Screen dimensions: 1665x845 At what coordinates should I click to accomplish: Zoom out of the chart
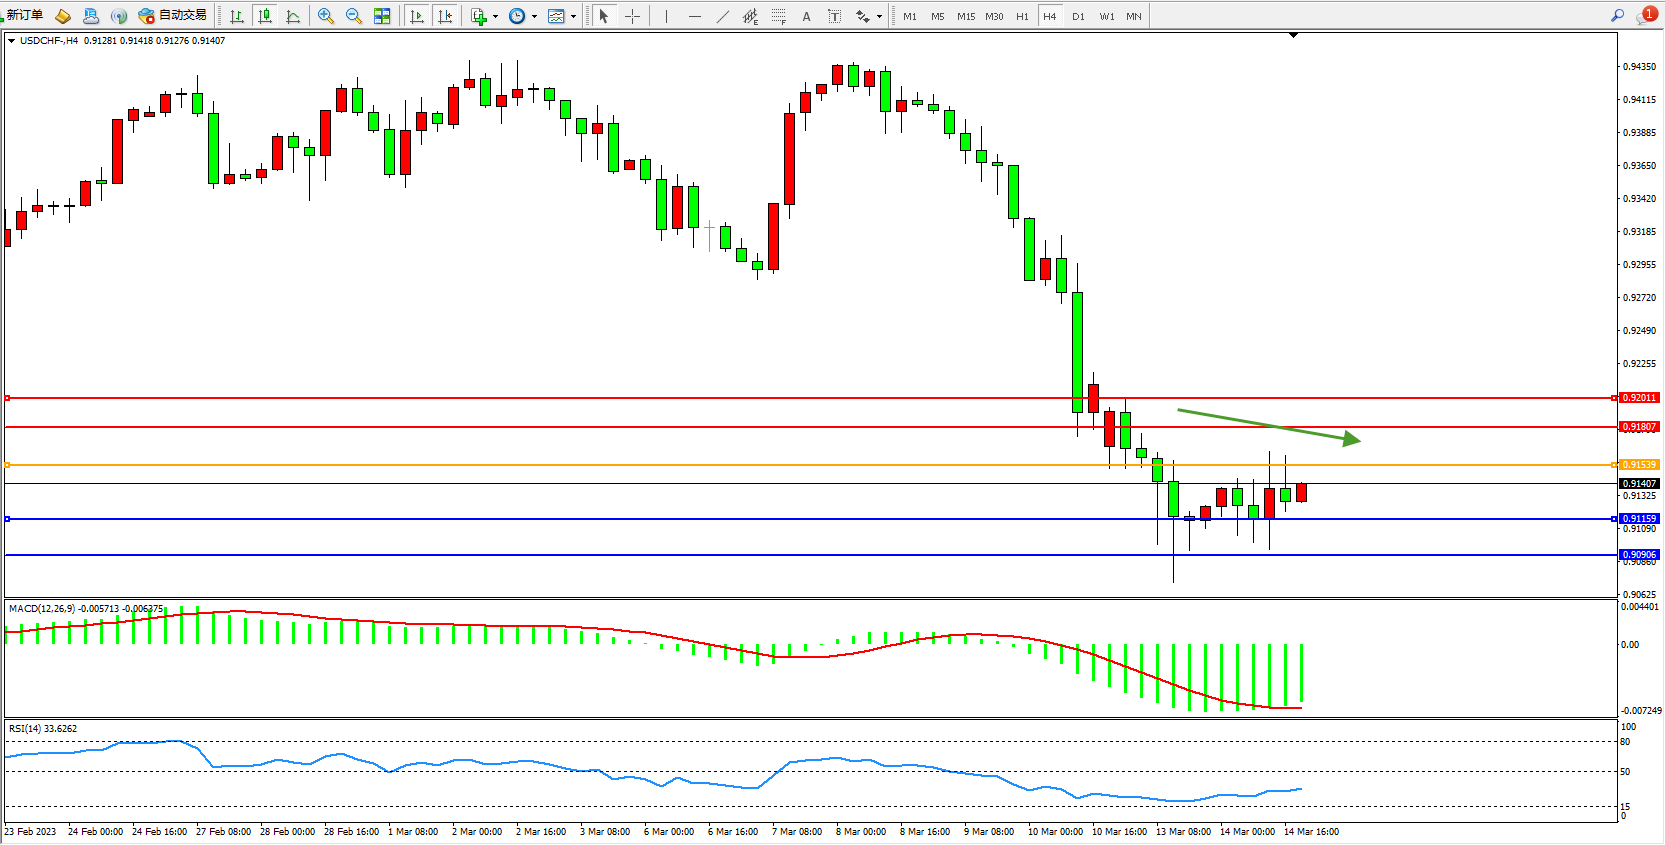point(353,16)
